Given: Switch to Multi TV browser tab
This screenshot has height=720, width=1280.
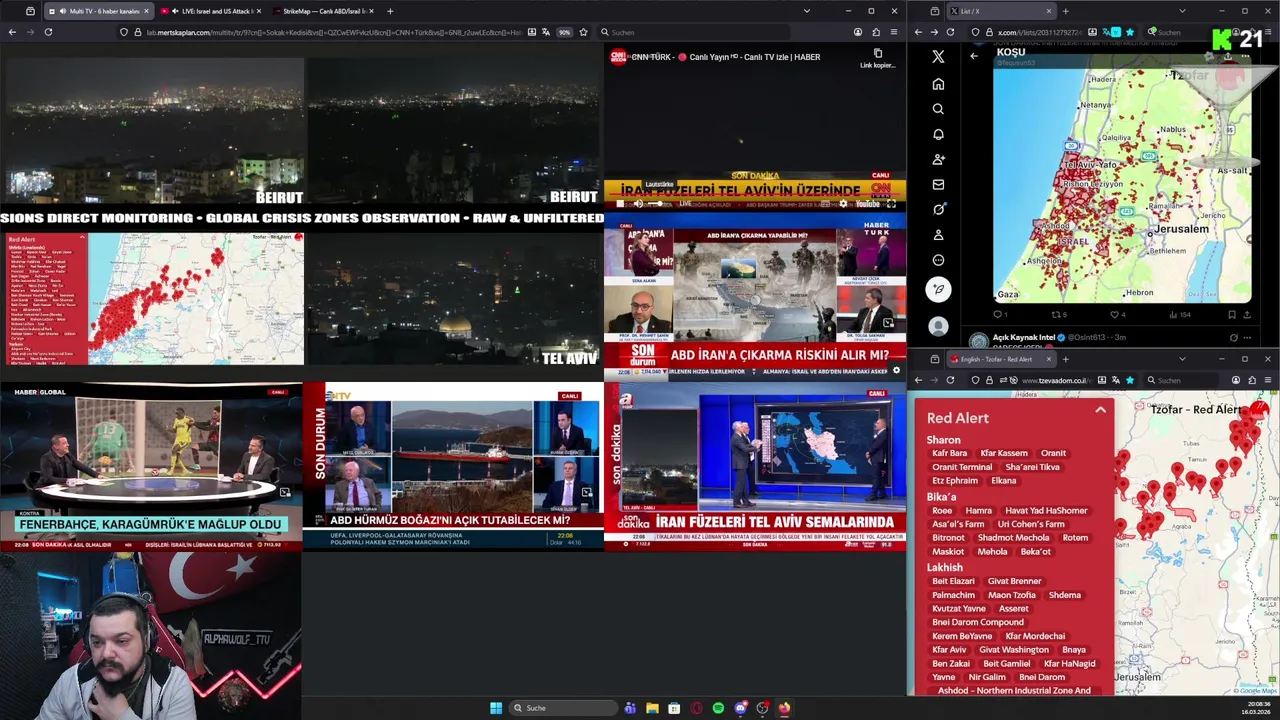Looking at the screenshot, I should point(98,11).
